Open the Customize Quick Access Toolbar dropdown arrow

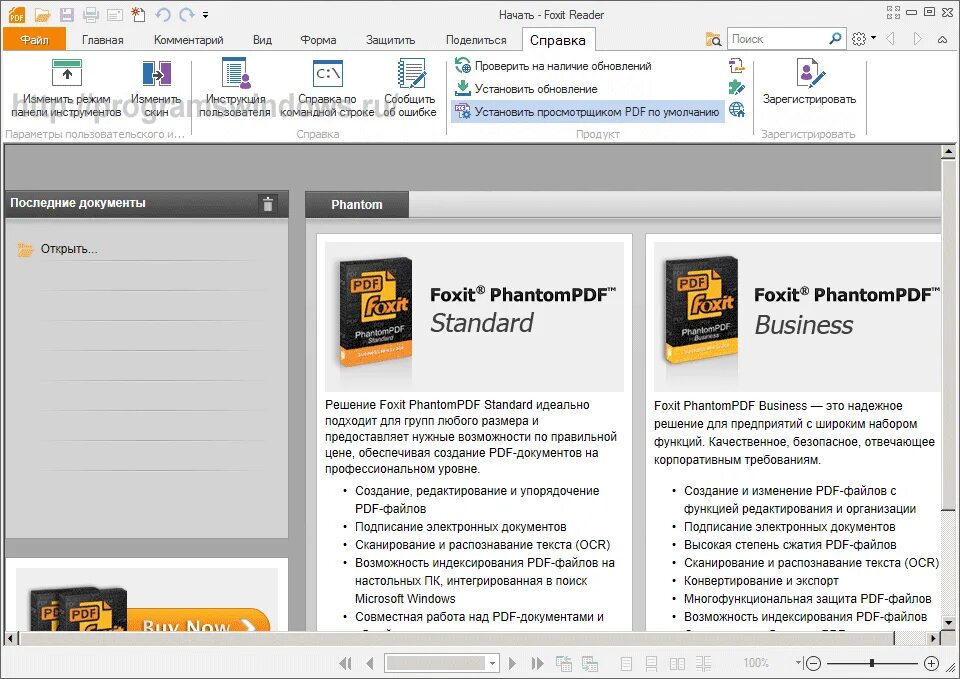pos(206,15)
